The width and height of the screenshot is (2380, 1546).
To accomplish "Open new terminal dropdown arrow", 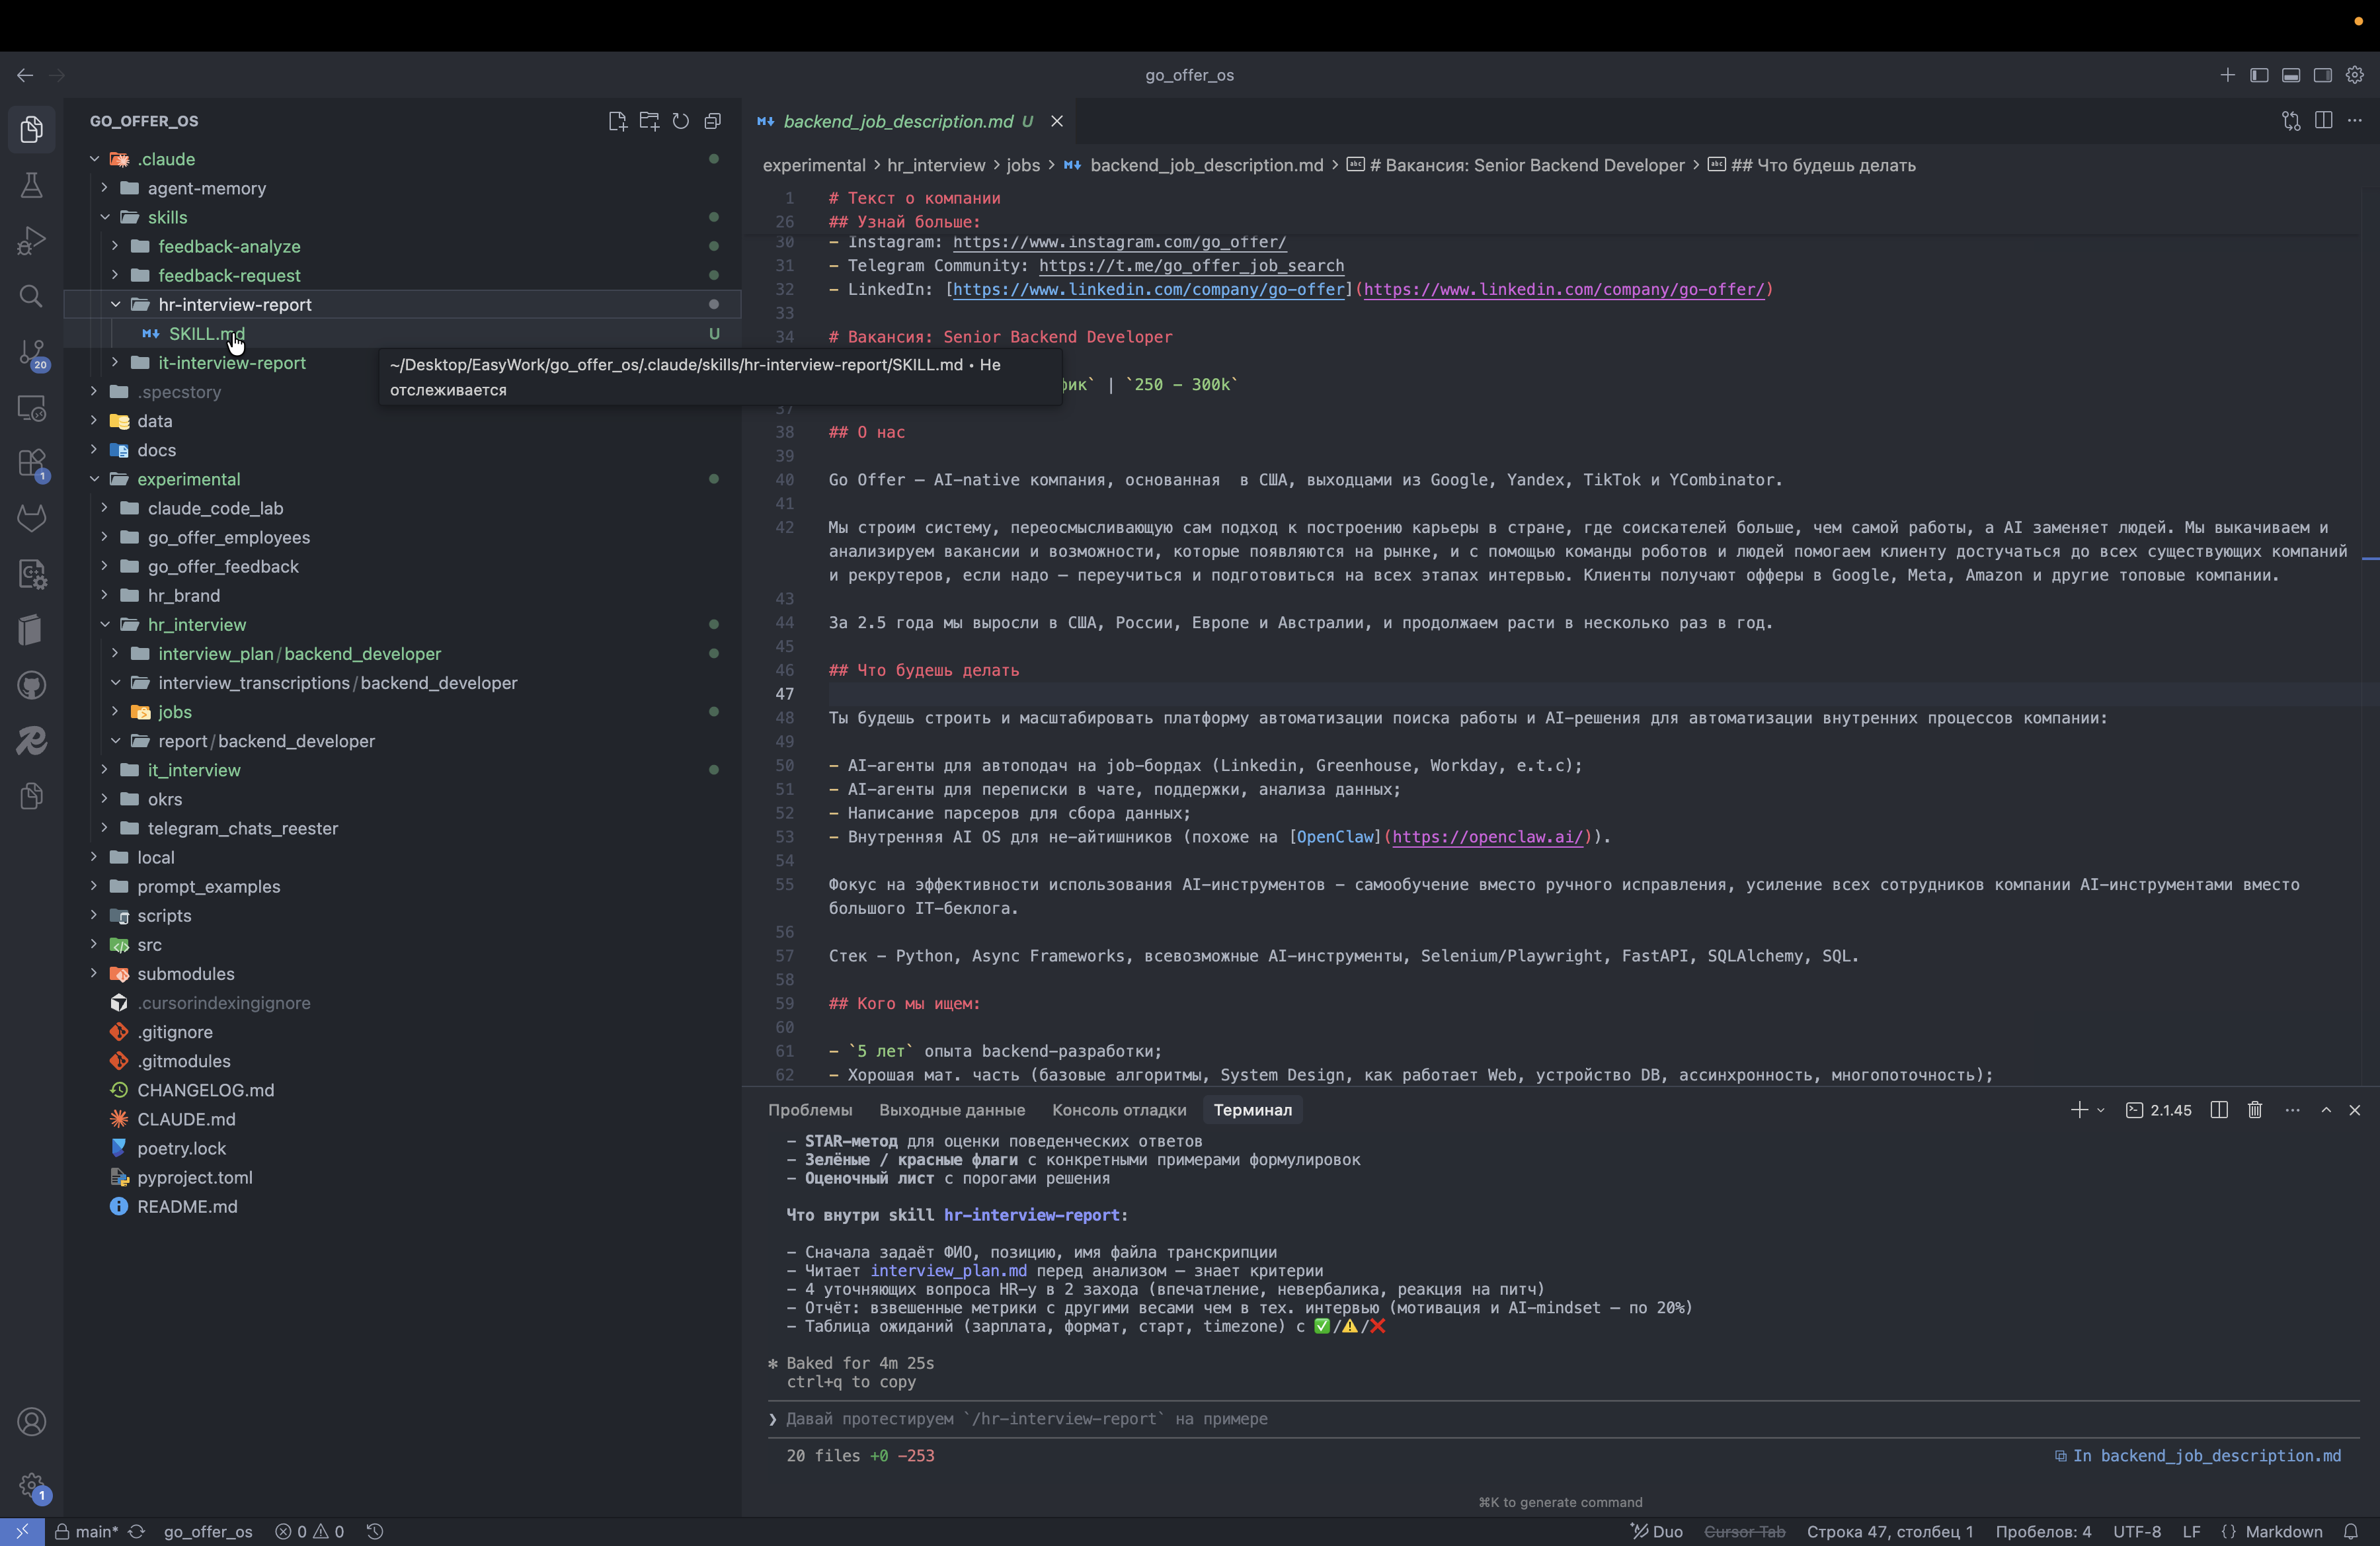I will [2100, 1110].
